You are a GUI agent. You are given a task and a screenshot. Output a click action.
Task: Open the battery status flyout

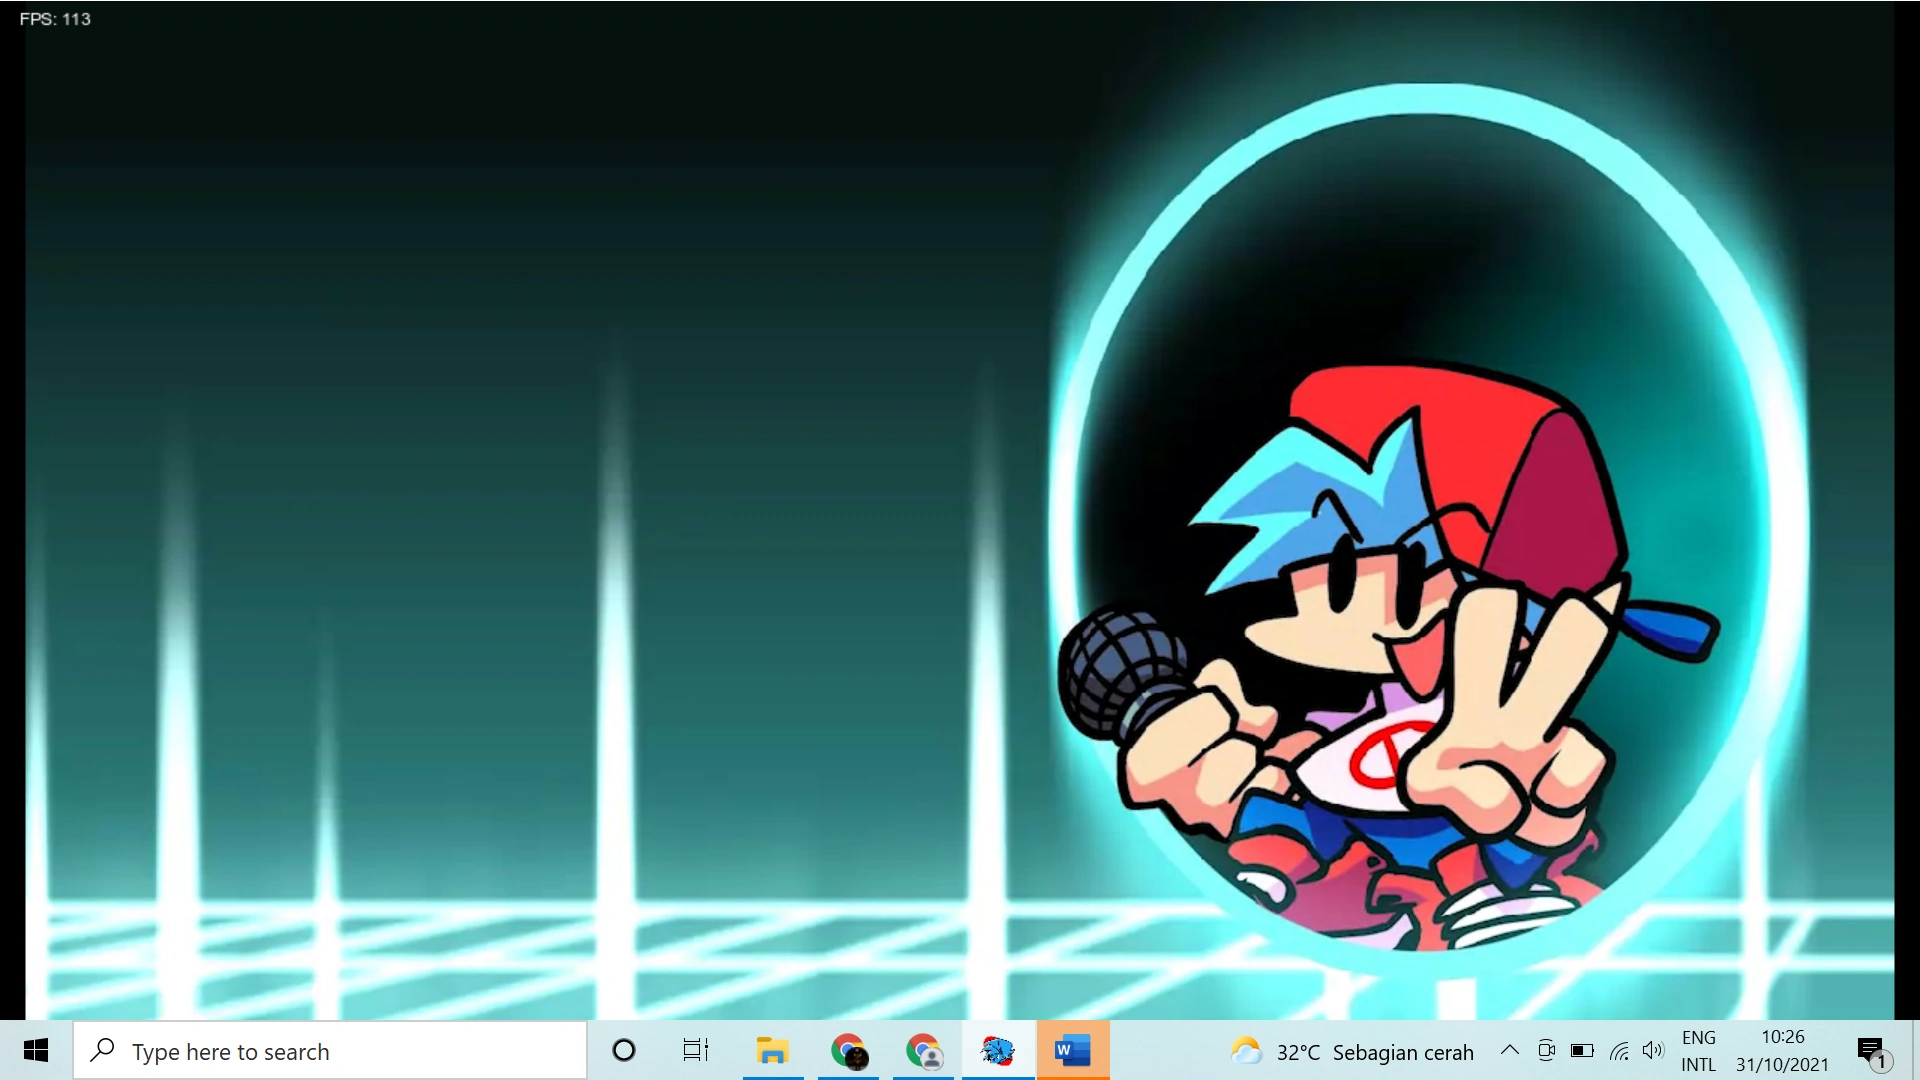(1582, 1050)
